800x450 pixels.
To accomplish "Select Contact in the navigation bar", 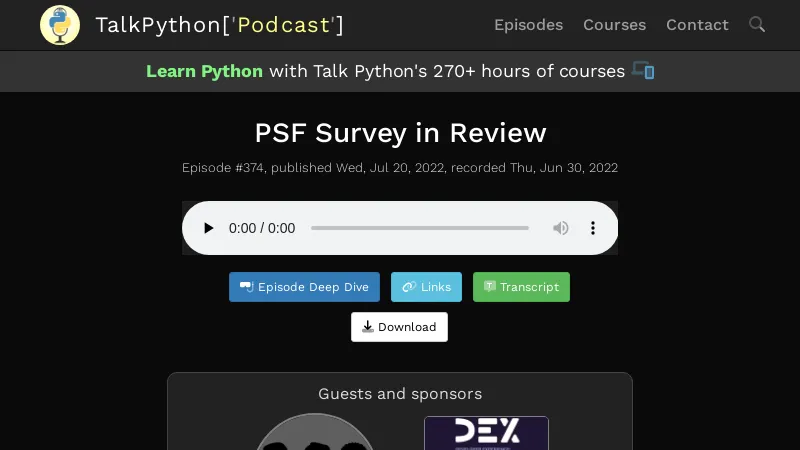I will pos(697,25).
